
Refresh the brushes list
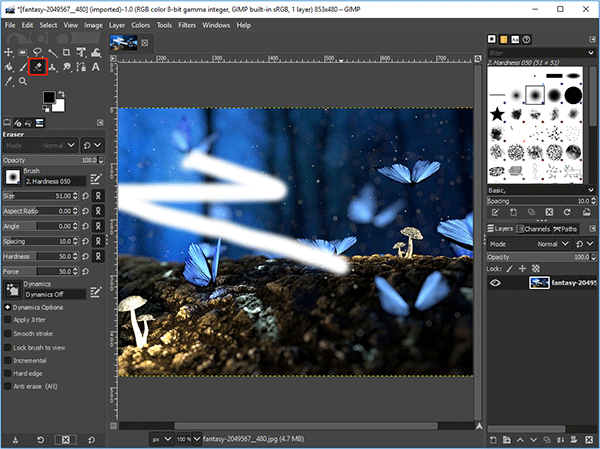coord(567,212)
